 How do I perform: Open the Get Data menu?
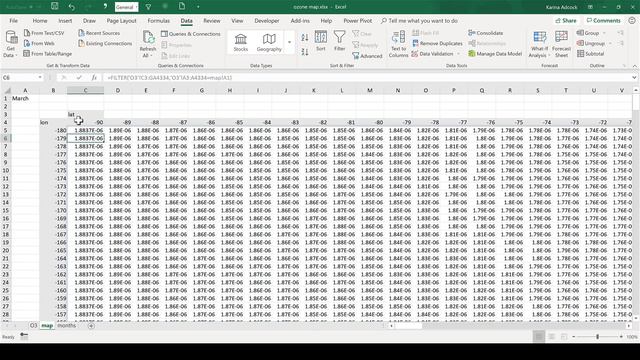point(11,44)
